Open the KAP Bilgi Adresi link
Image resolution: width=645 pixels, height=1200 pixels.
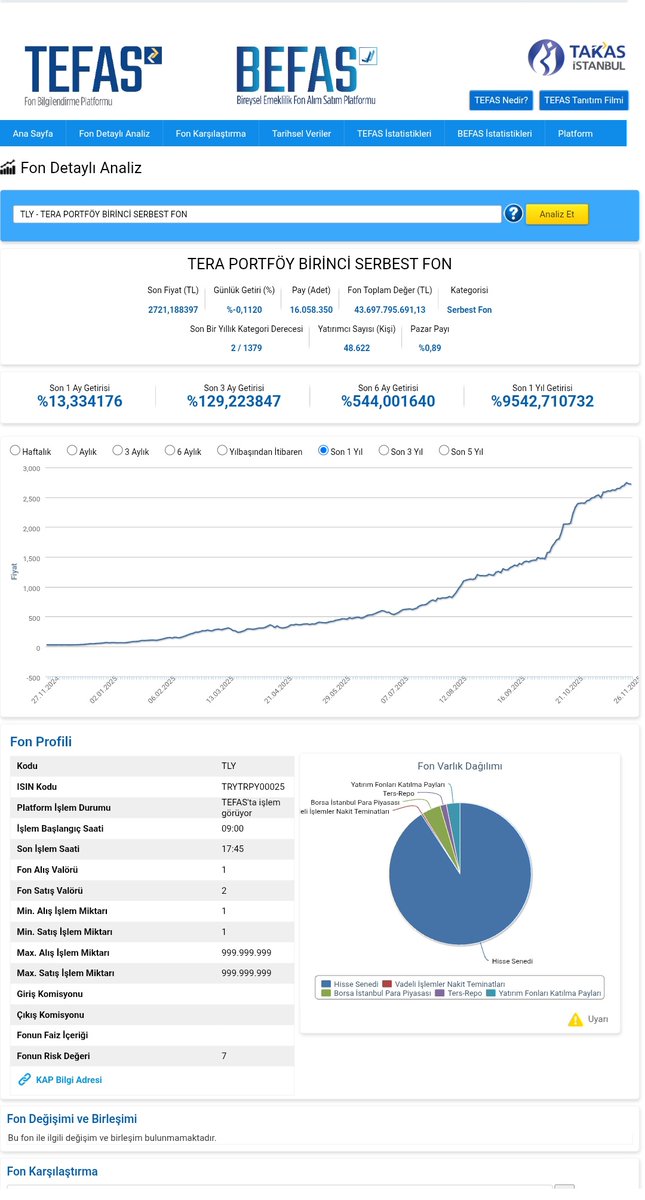point(69,1080)
